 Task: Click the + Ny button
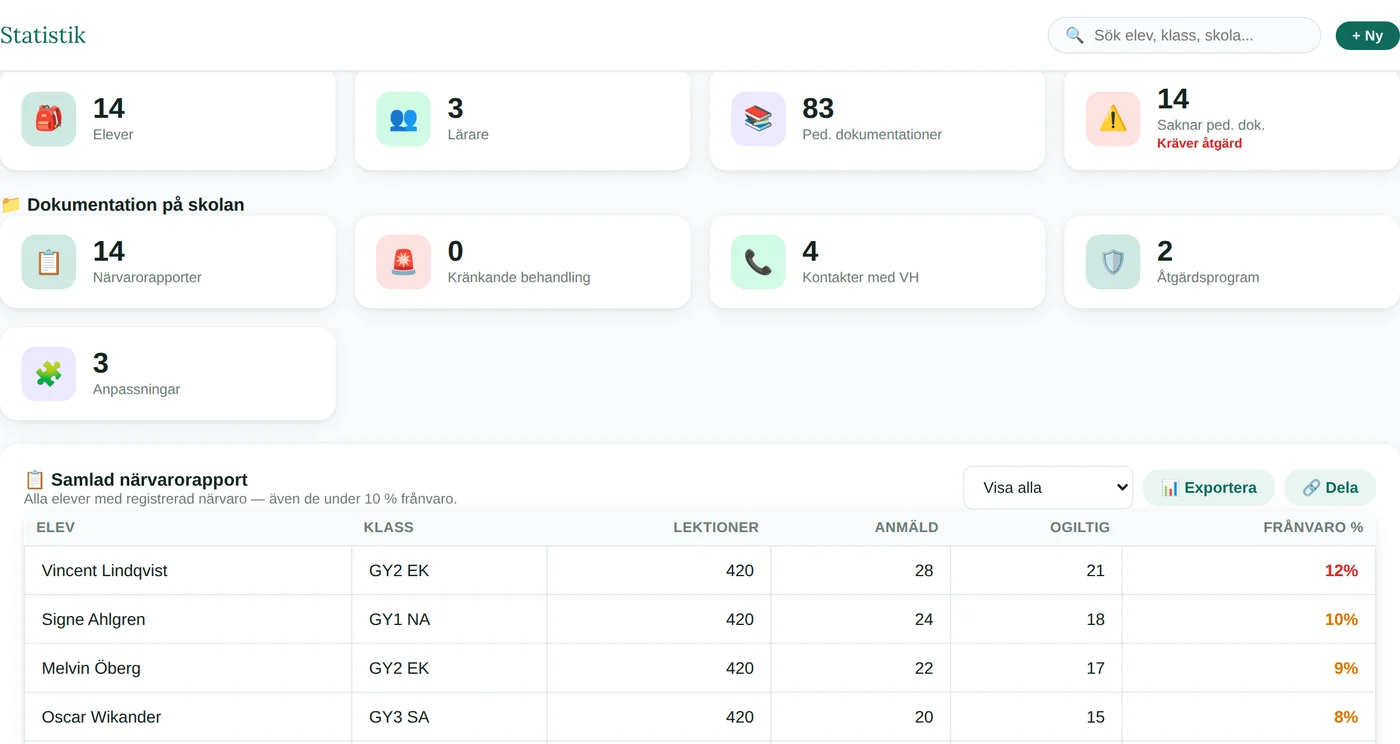[1367, 35]
